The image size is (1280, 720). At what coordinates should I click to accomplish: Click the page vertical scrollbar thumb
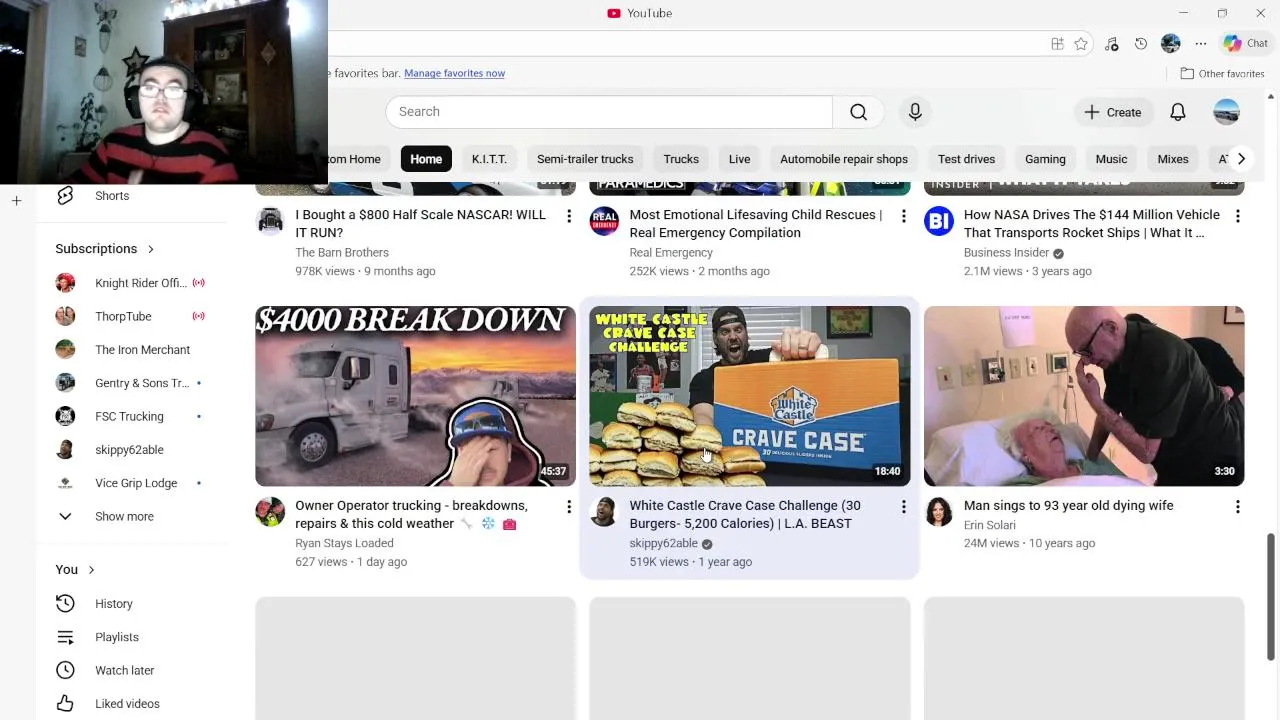[1271, 597]
